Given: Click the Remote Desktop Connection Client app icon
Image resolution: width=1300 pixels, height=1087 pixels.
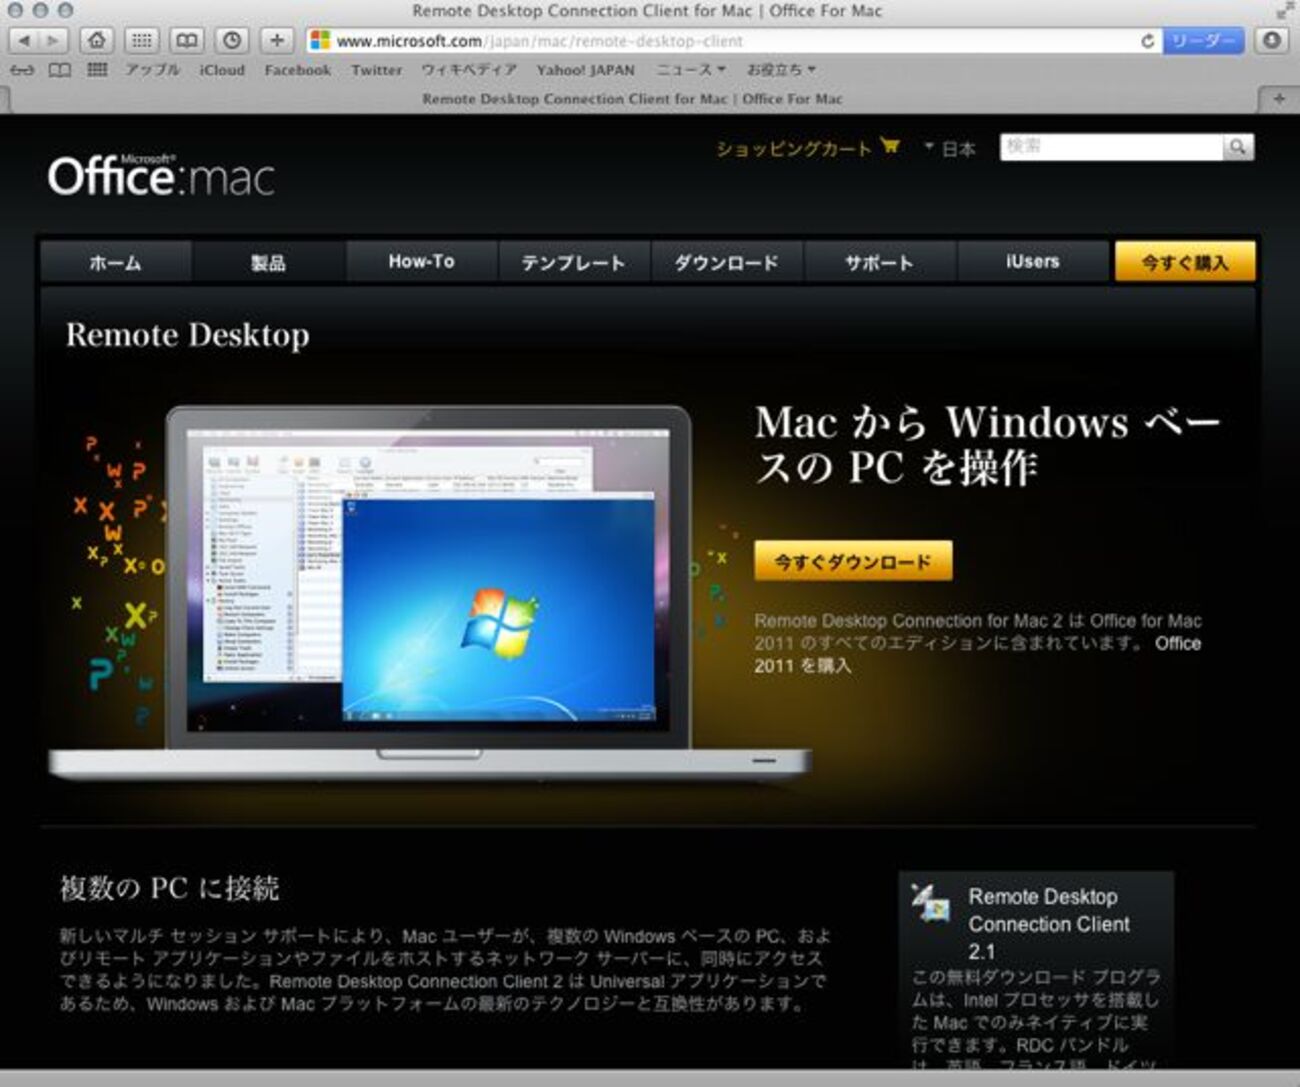Looking at the screenshot, I should [x=931, y=903].
